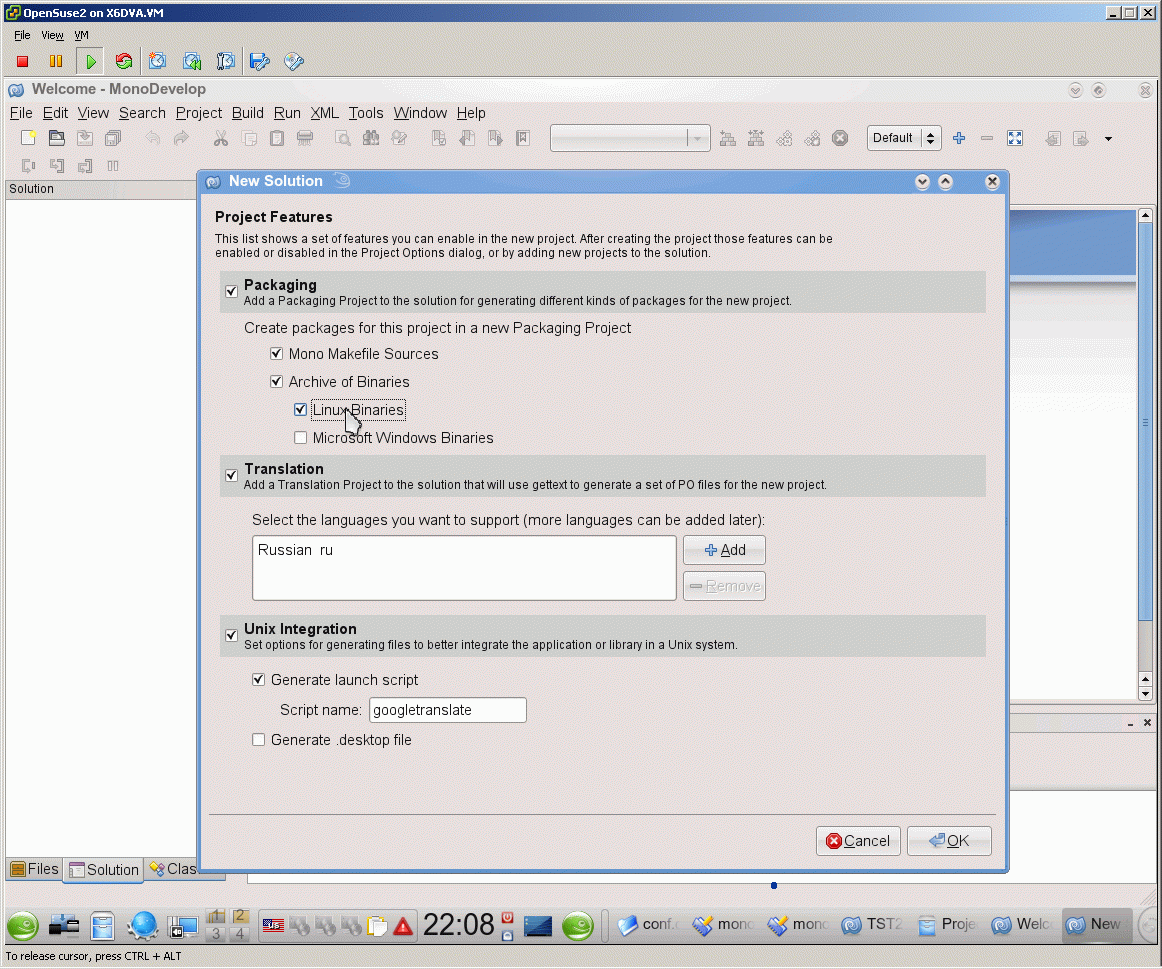Viewport: 1162px width, 969px height.
Task: Click the blue plus layout icon
Action: point(959,138)
